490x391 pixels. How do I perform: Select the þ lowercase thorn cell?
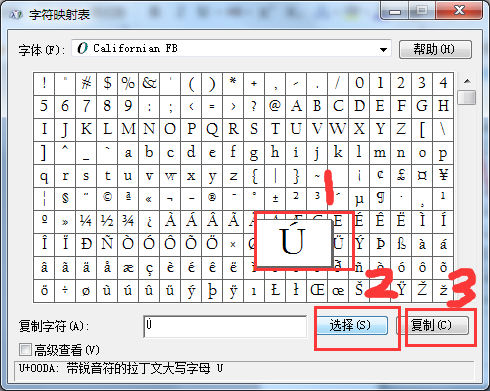[212, 291]
